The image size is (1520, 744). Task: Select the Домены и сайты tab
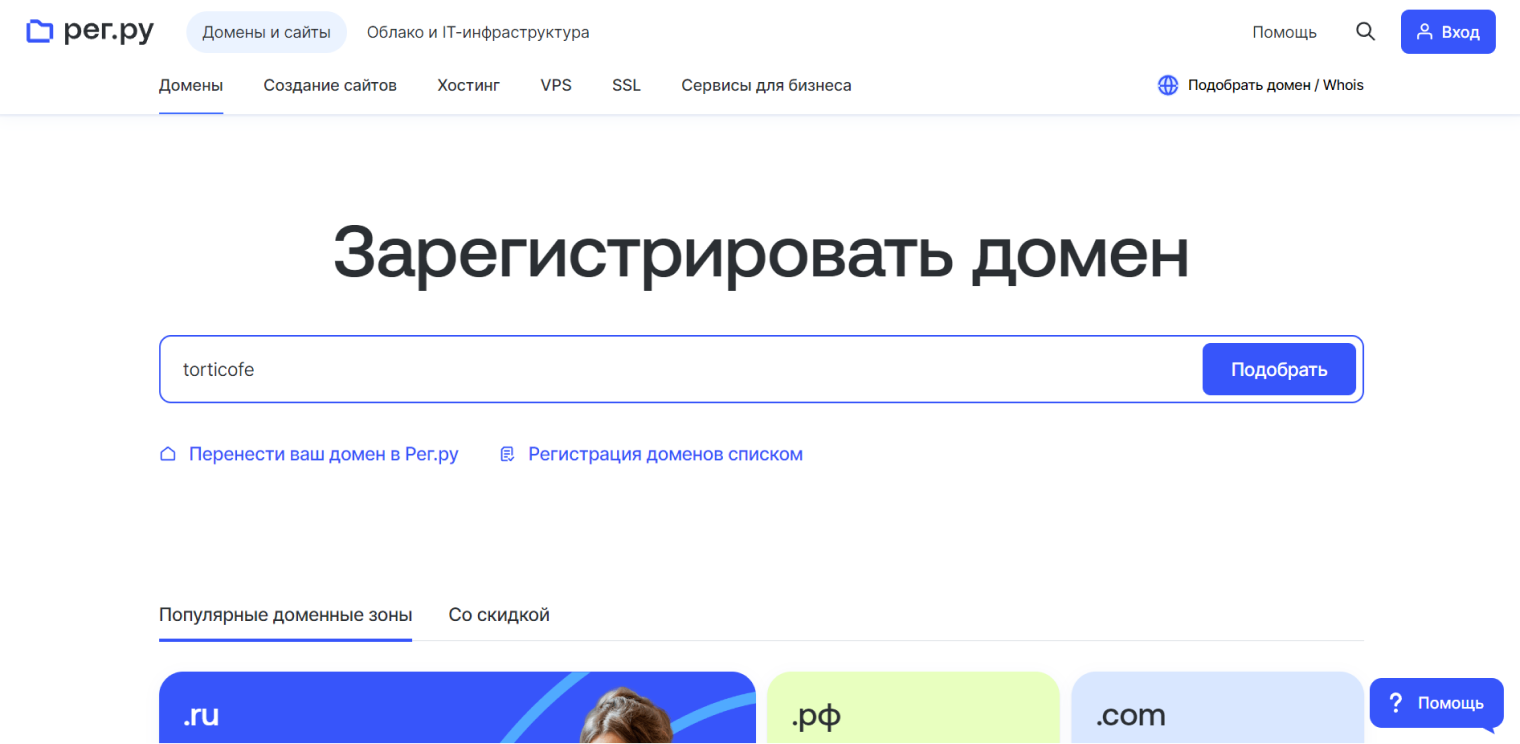(x=266, y=32)
